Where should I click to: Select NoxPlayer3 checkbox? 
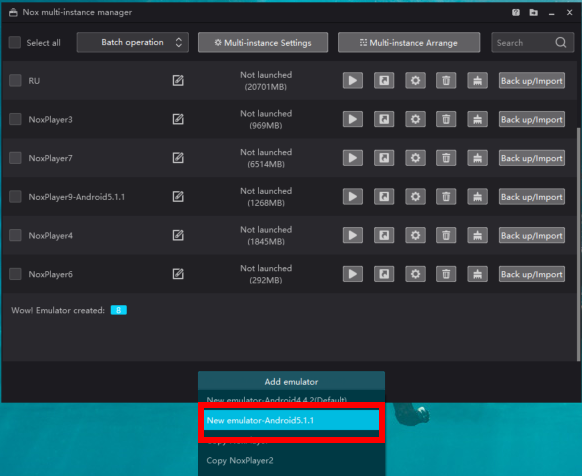pyautogui.click(x=15, y=119)
